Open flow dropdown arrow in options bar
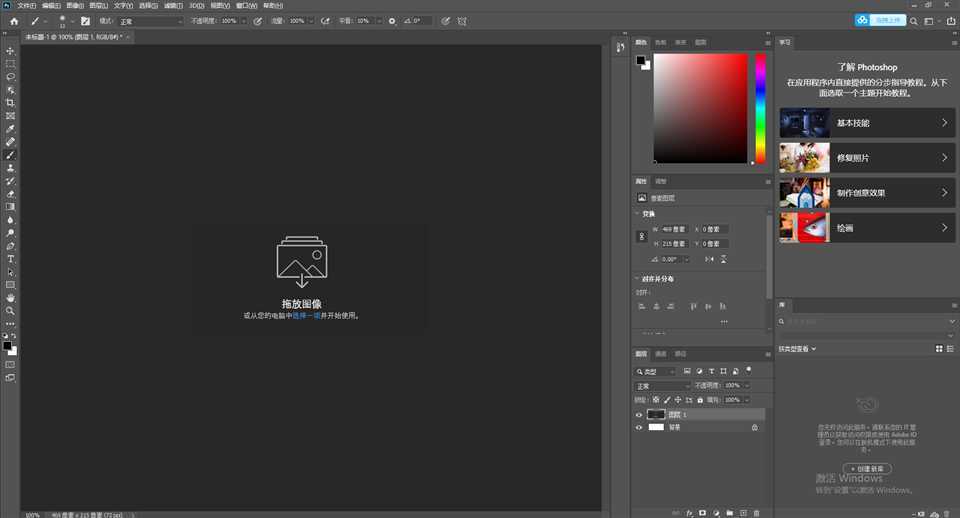Viewport: 960px width, 518px height. tap(311, 21)
